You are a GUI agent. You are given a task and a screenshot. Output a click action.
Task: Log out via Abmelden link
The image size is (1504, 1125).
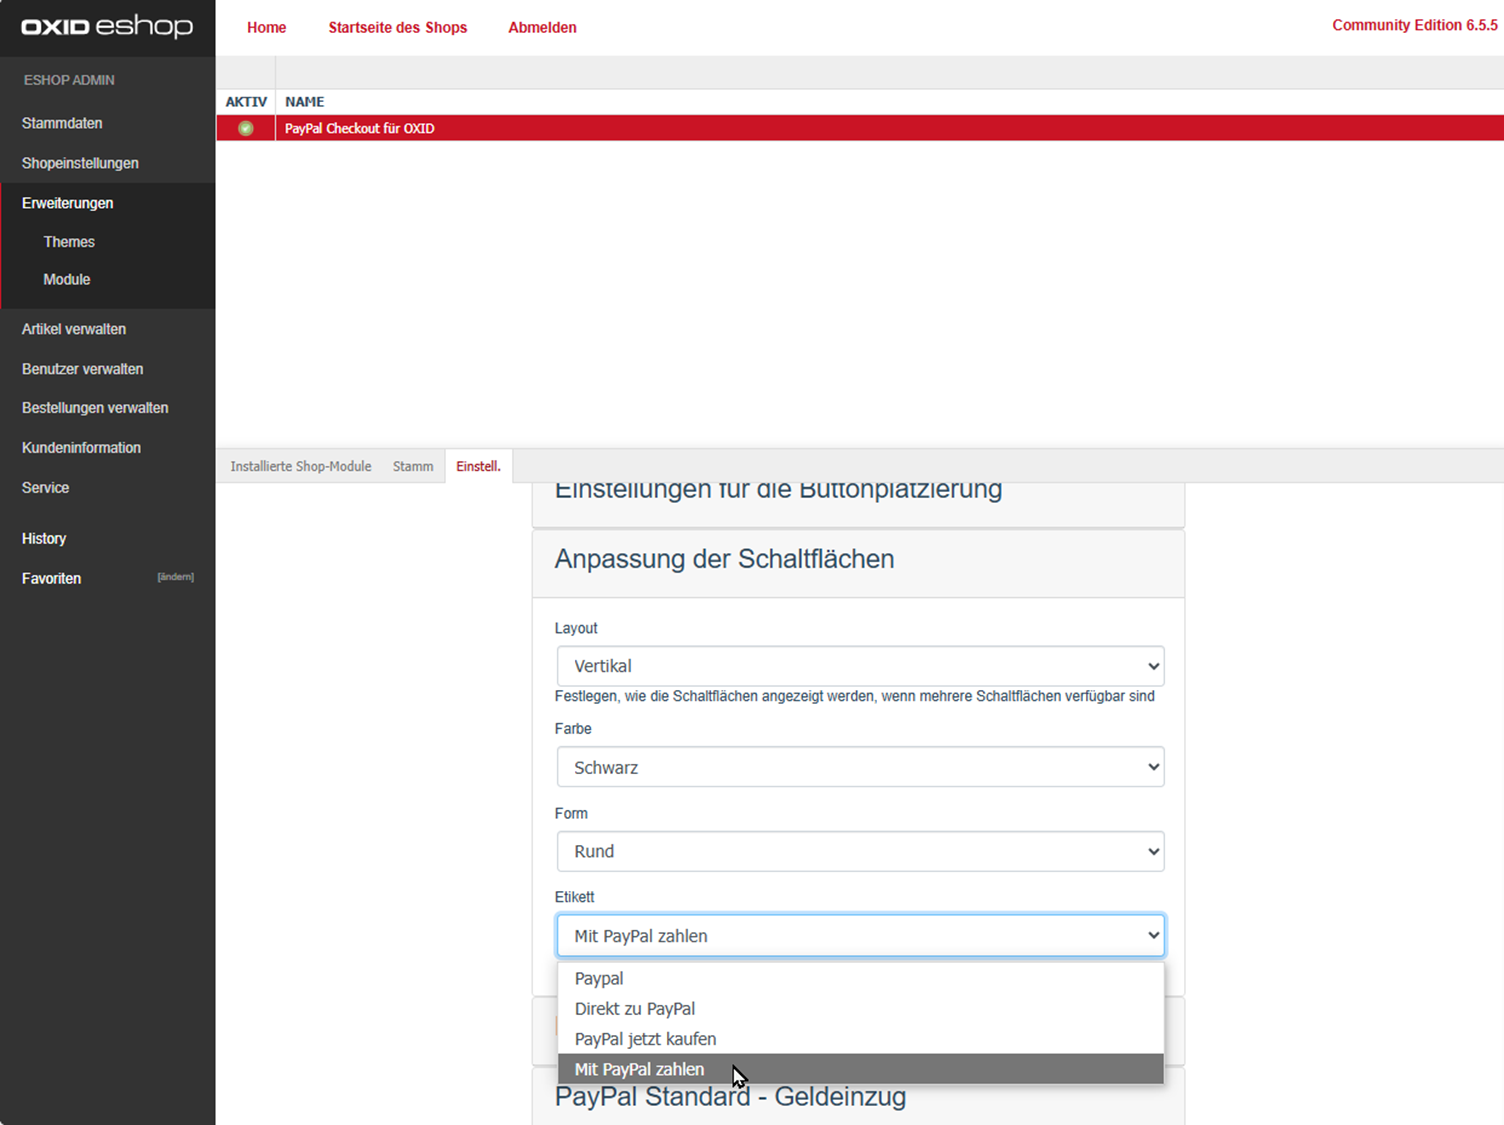click(542, 28)
